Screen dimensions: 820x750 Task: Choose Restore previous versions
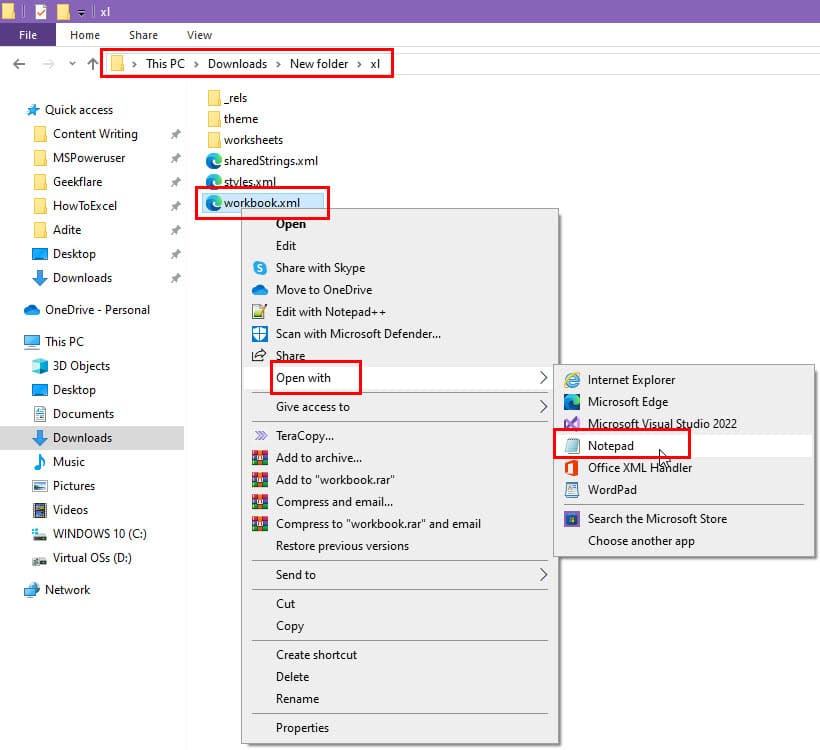click(x=342, y=546)
